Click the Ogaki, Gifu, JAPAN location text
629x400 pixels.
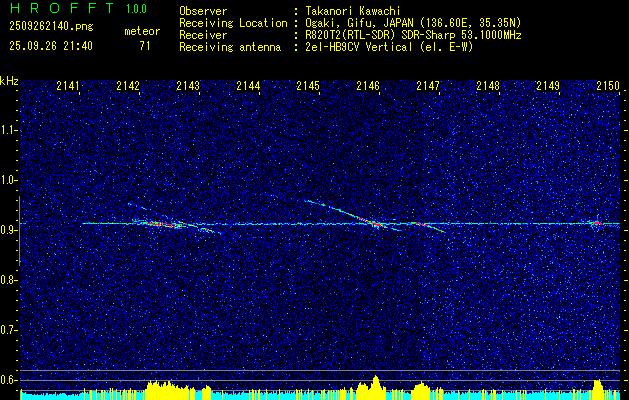tap(413, 23)
